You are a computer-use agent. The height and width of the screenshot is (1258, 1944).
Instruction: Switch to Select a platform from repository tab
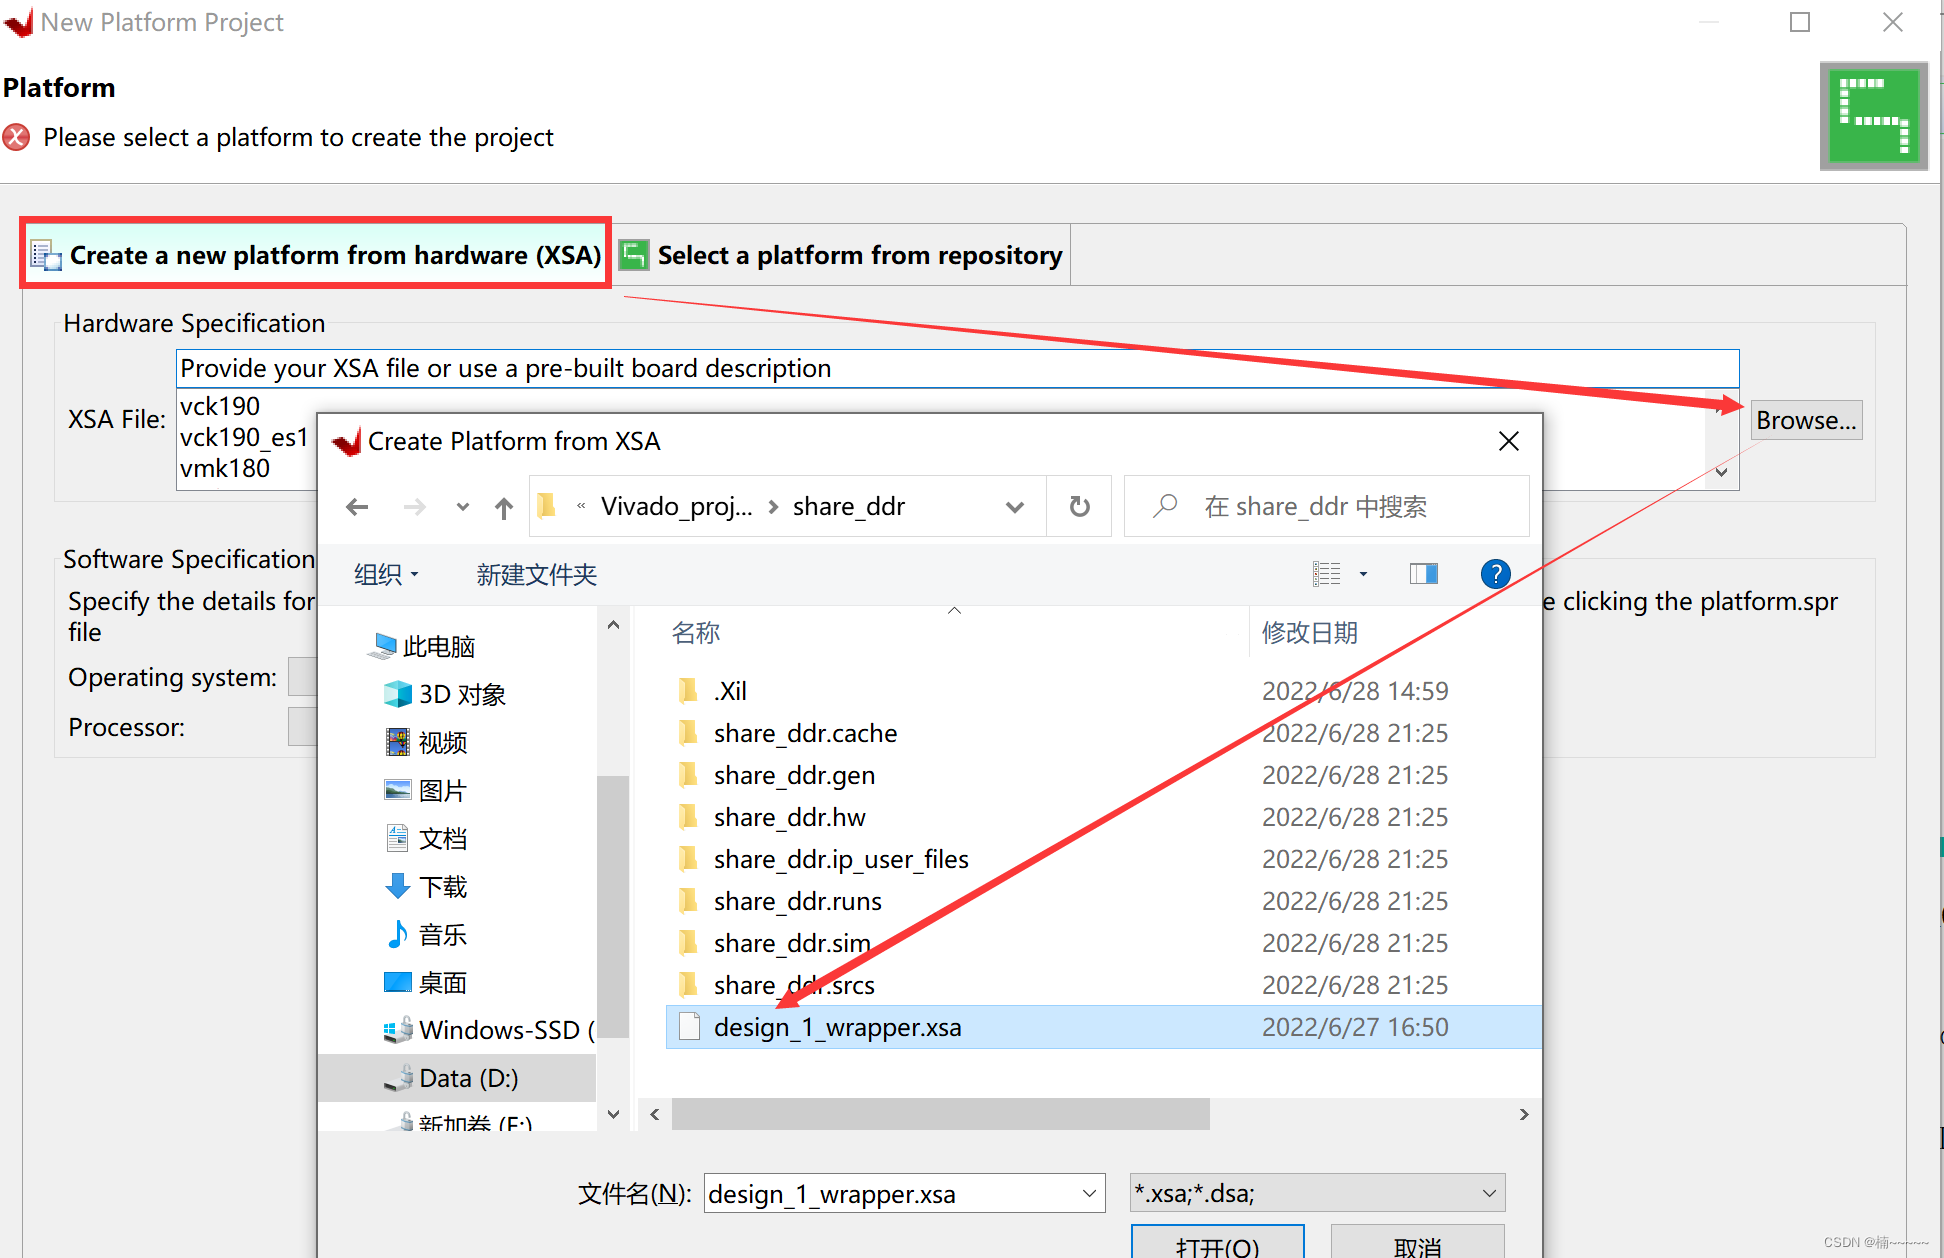pyautogui.click(x=842, y=256)
